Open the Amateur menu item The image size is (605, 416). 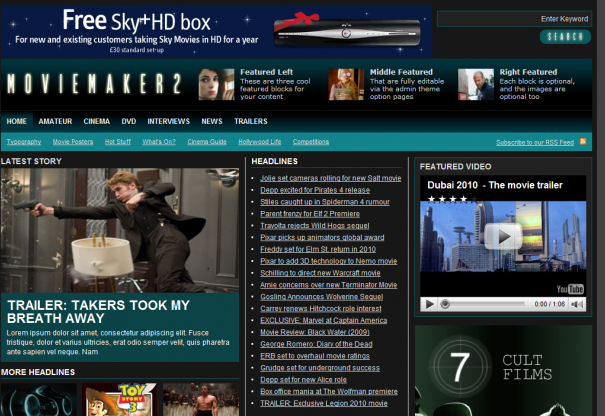55,121
